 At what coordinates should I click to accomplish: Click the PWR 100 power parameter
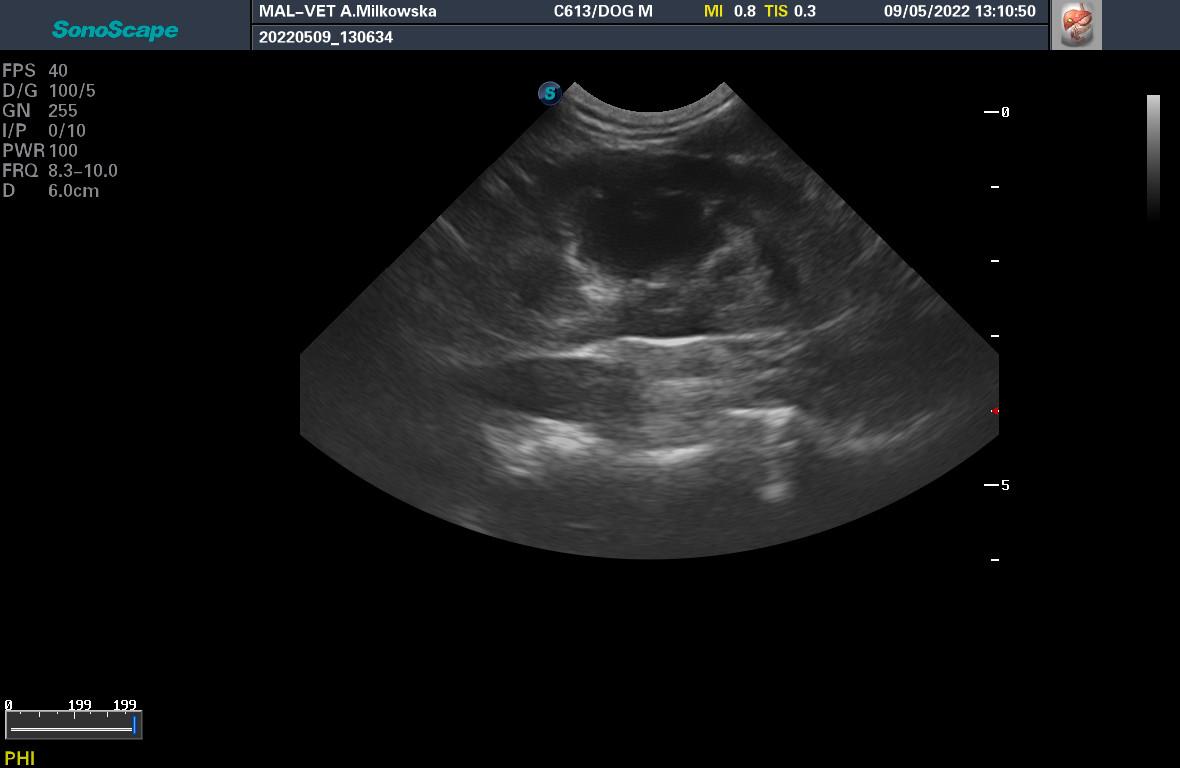tap(40, 151)
